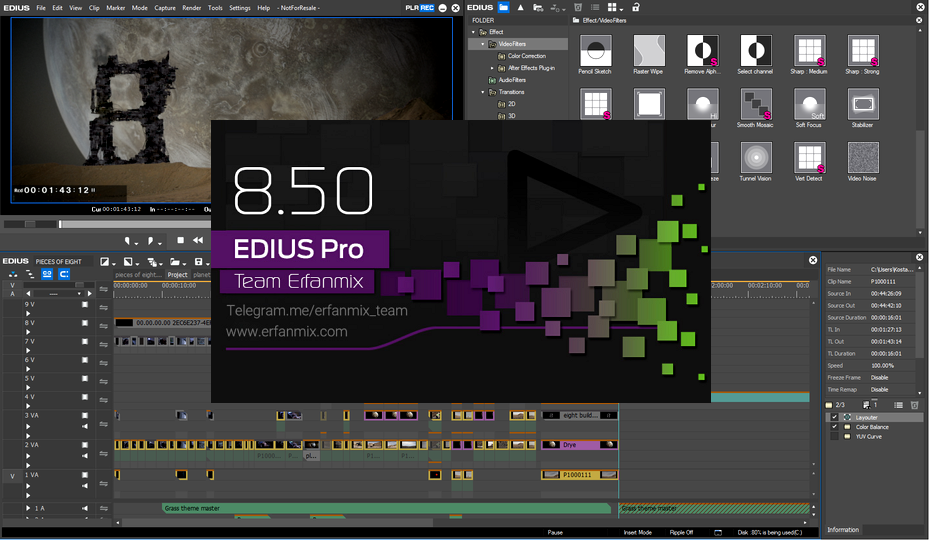Open the Render menu

tap(191, 8)
